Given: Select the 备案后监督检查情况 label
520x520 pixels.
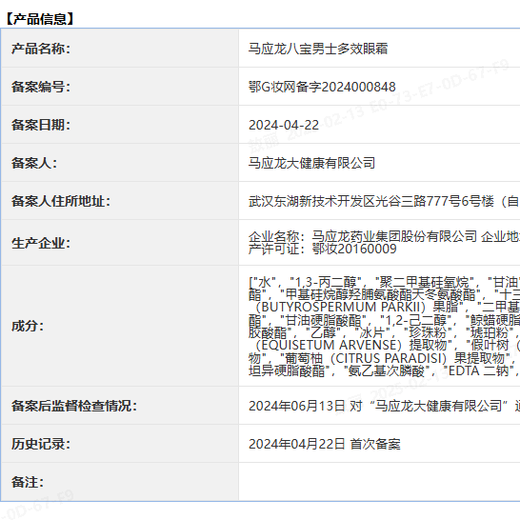Looking at the screenshot, I should click(x=74, y=406).
